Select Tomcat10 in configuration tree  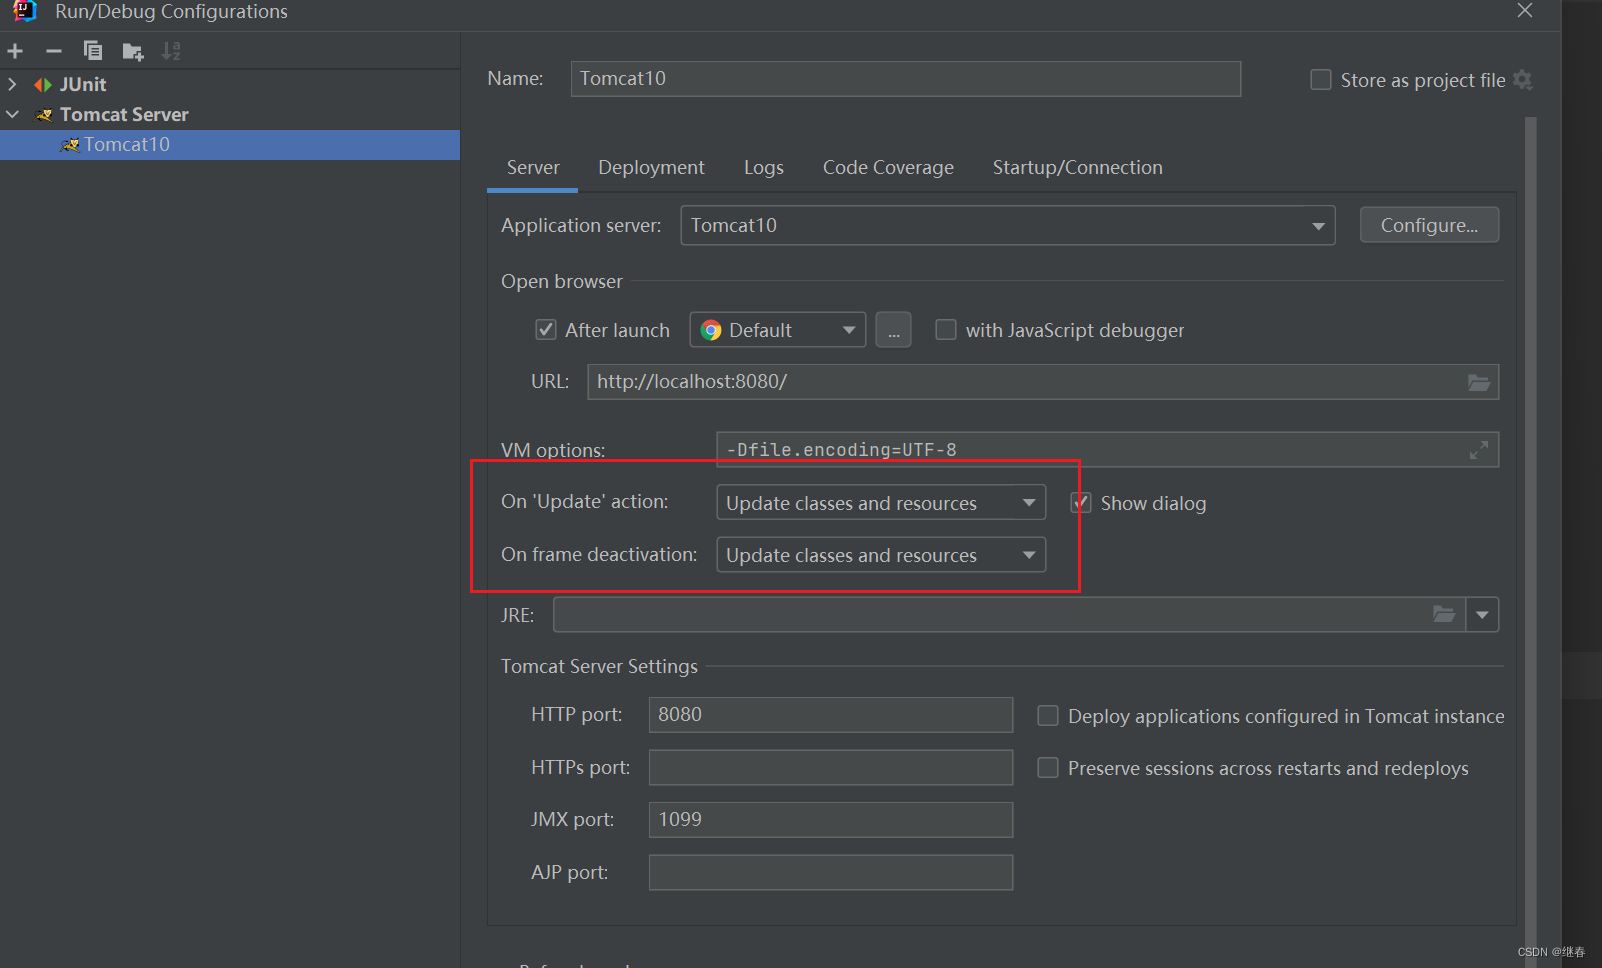[230, 145]
